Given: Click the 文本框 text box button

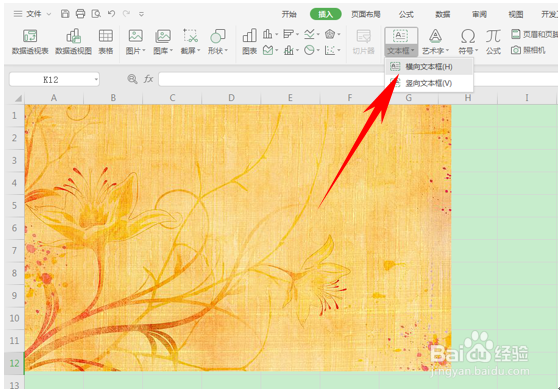Looking at the screenshot, I should (x=401, y=42).
